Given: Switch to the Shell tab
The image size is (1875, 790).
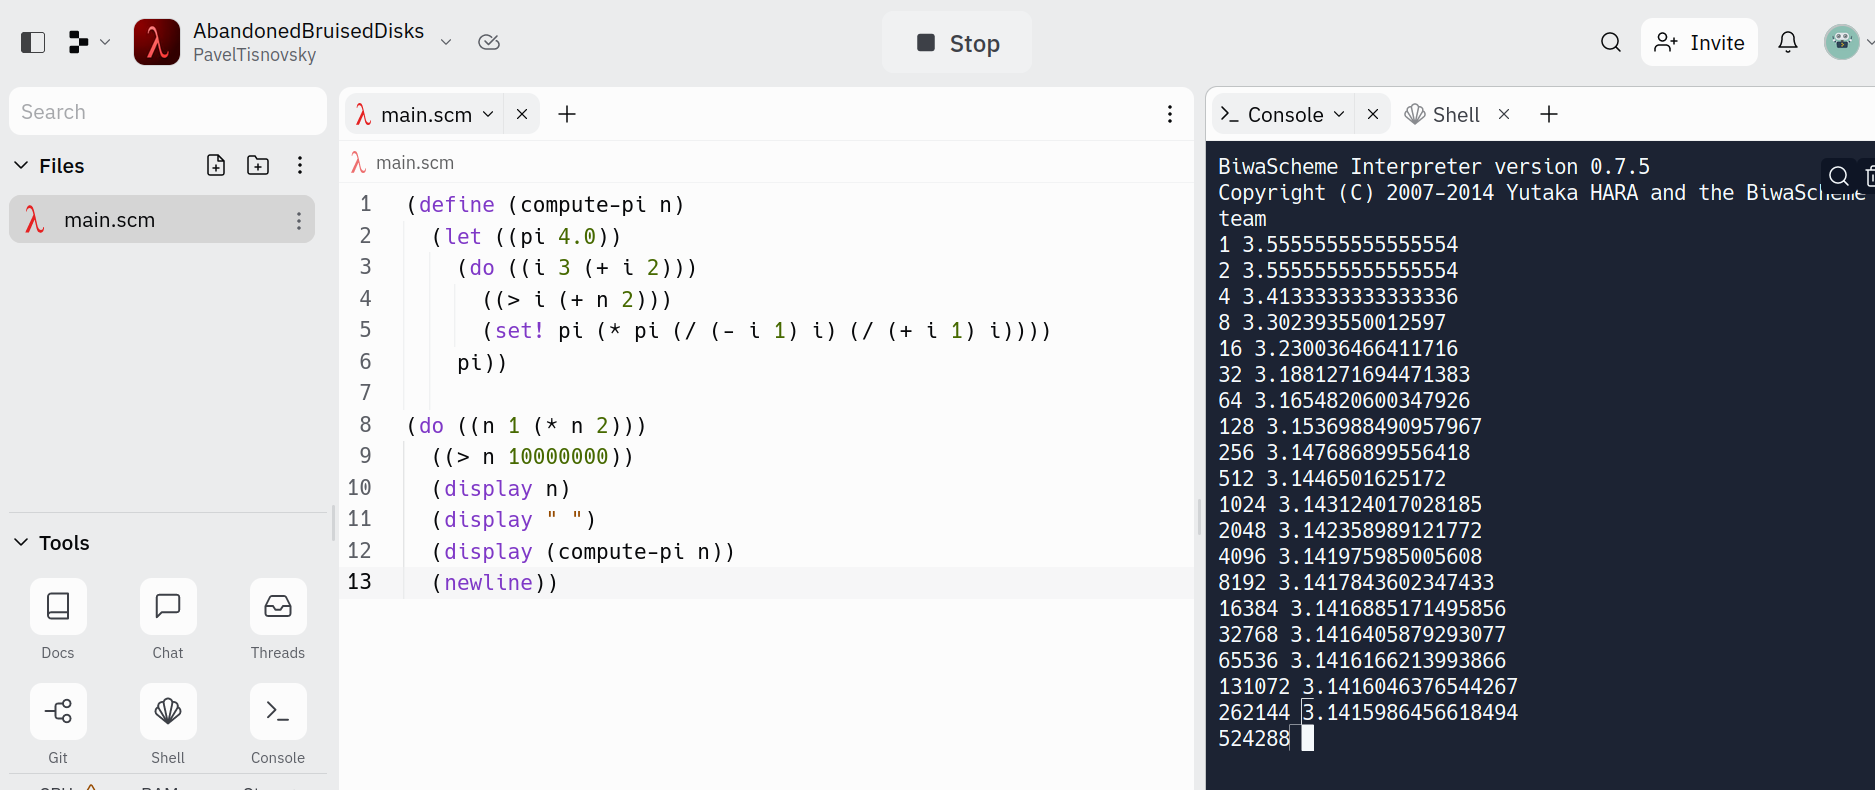Looking at the screenshot, I should tap(1442, 114).
